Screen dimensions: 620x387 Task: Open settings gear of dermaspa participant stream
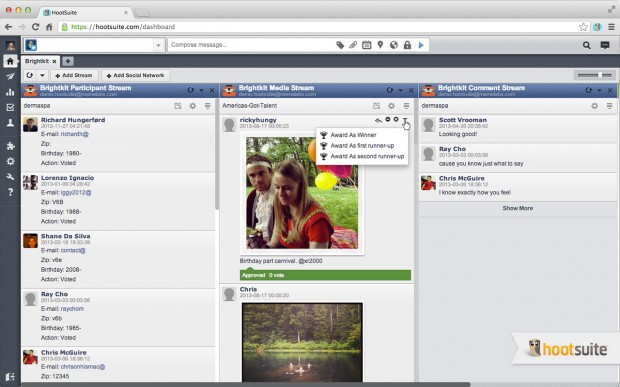point(193,106)
